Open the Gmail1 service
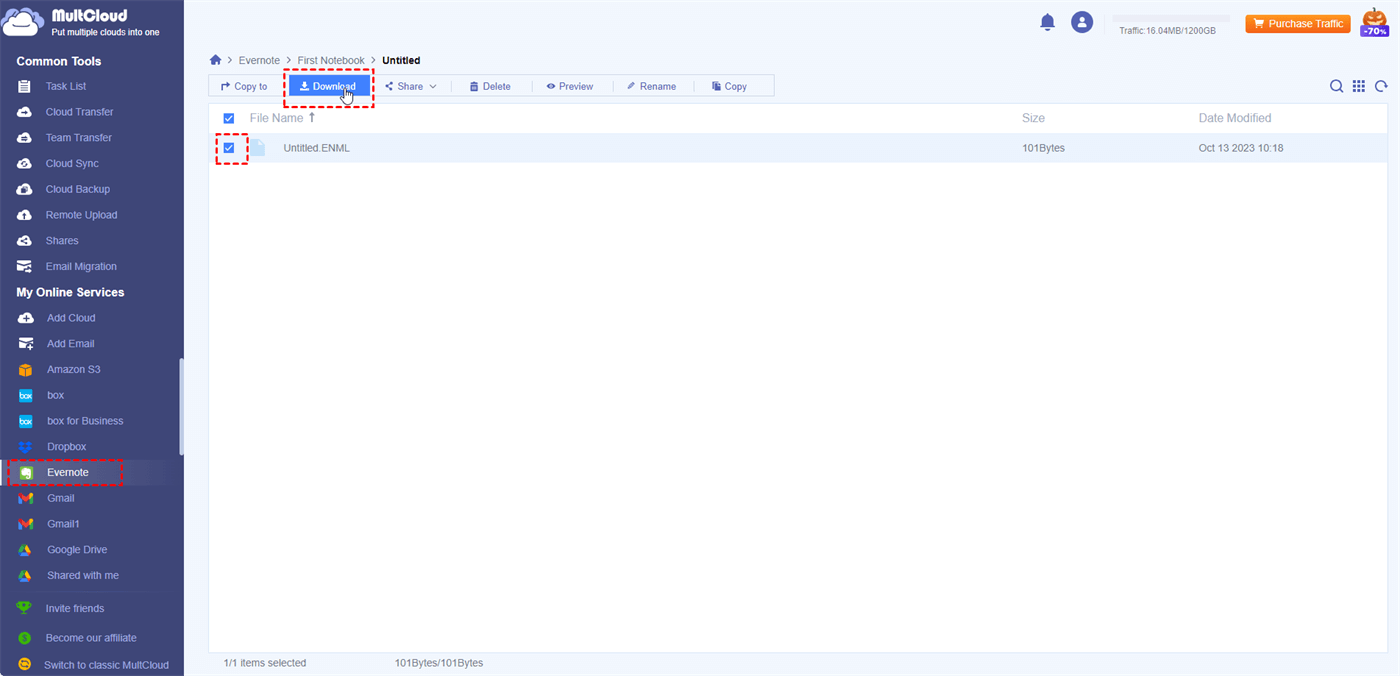Image resolution: width=1400 pixels, height=676 pixels. [63, 524]
